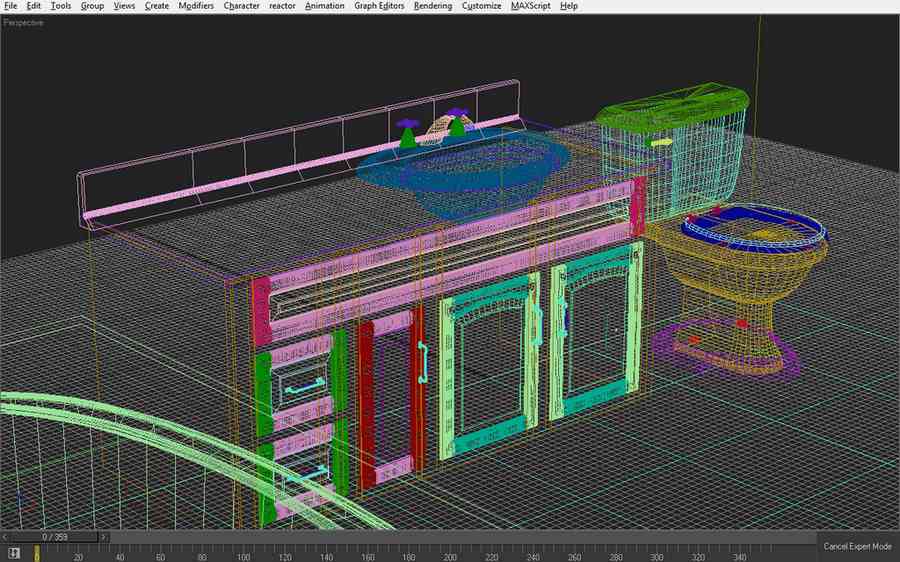Open the MAXScript menu
The image size is (900, 562).
click(x=530, y=6)
